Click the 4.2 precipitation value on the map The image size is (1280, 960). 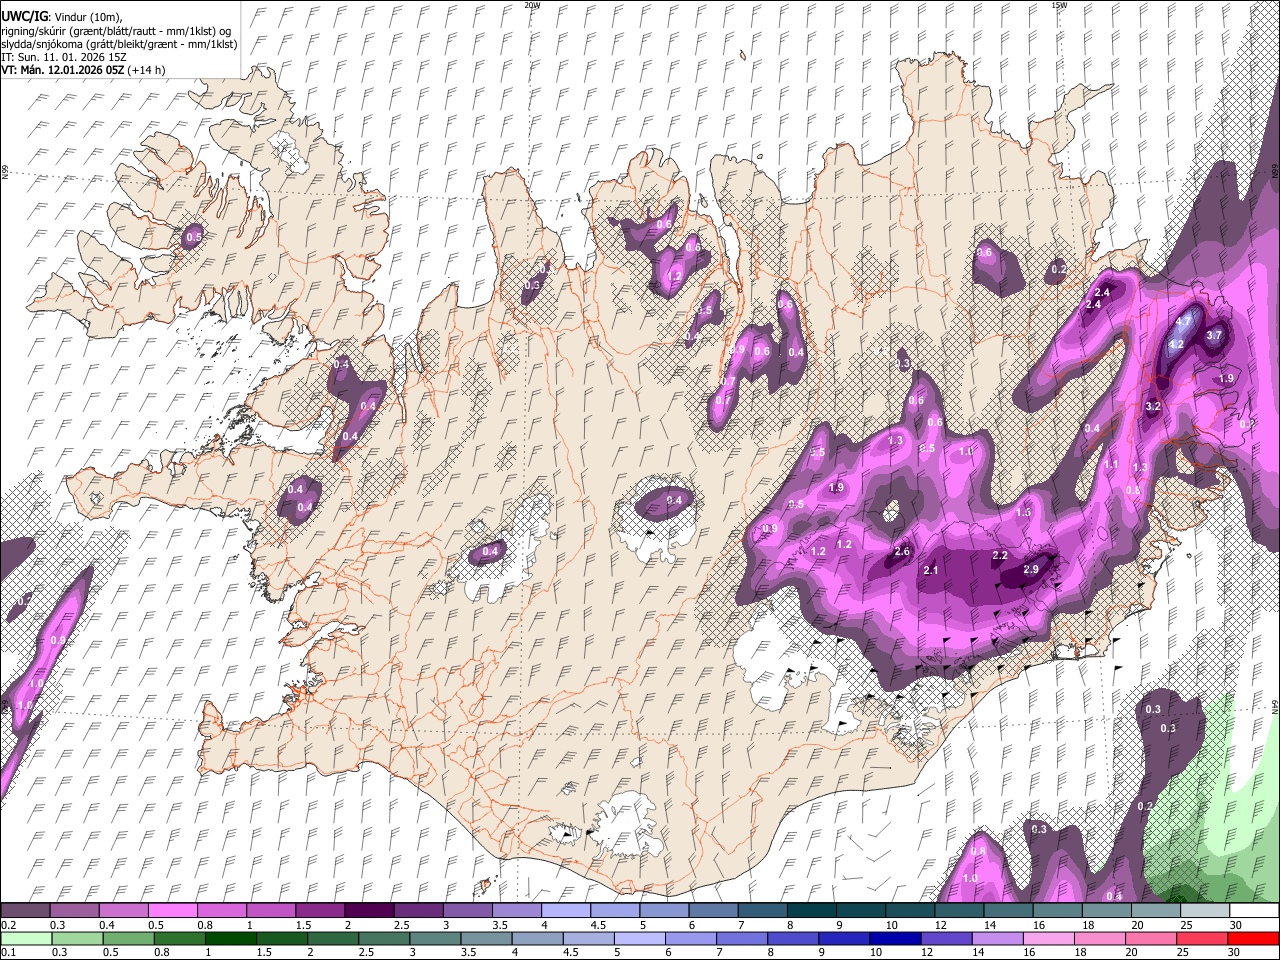(x=1176, y=344)
